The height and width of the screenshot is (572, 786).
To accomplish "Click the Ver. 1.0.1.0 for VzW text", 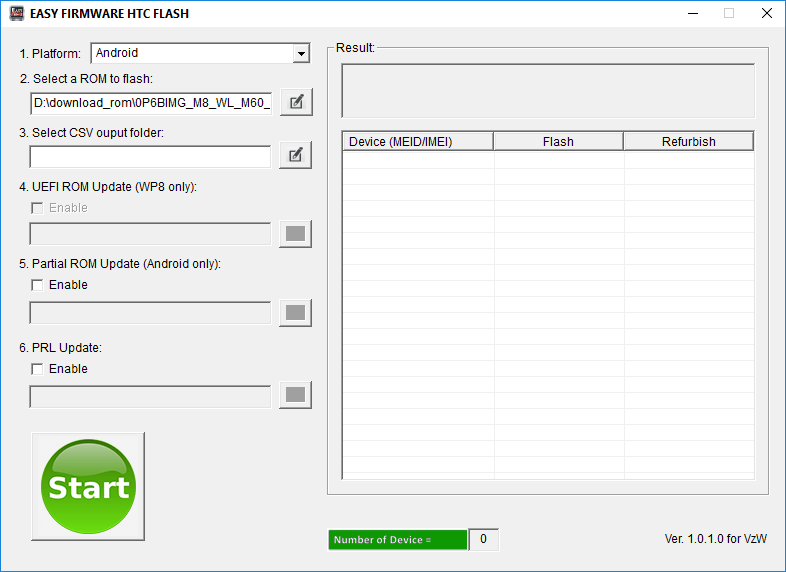I will point(715,539).
